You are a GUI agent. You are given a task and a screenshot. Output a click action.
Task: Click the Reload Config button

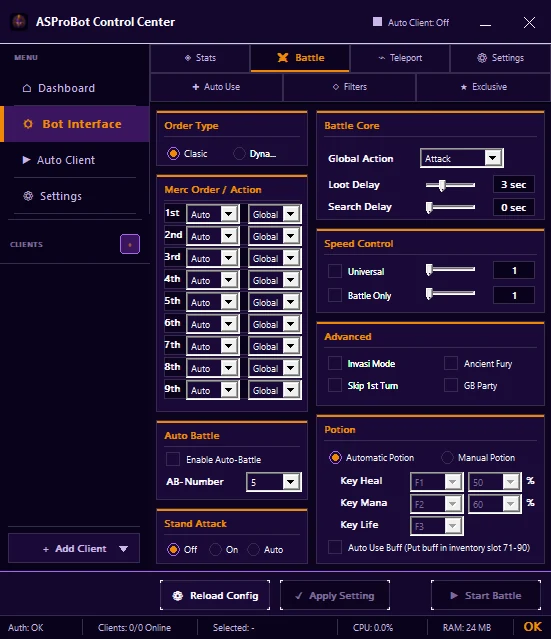click(x=215, y=595)
